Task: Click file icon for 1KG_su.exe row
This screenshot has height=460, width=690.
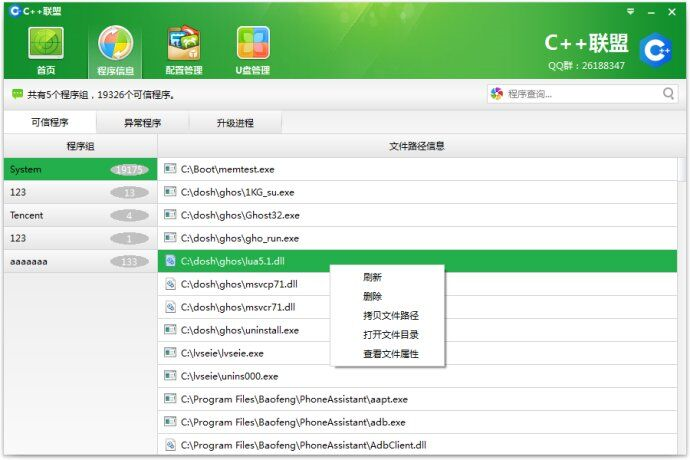Action: [x=170, y=191]
